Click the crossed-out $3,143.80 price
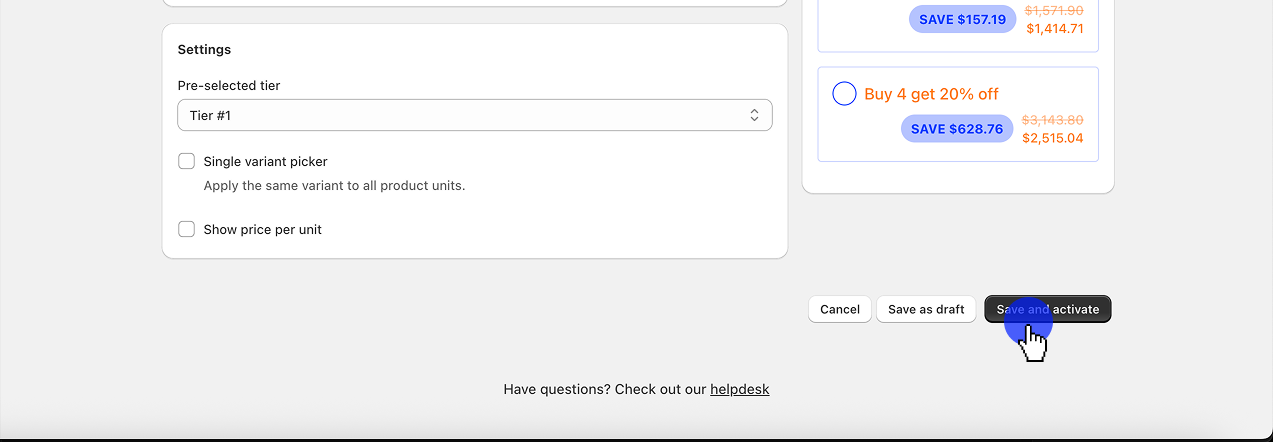 coord(1052,120)
